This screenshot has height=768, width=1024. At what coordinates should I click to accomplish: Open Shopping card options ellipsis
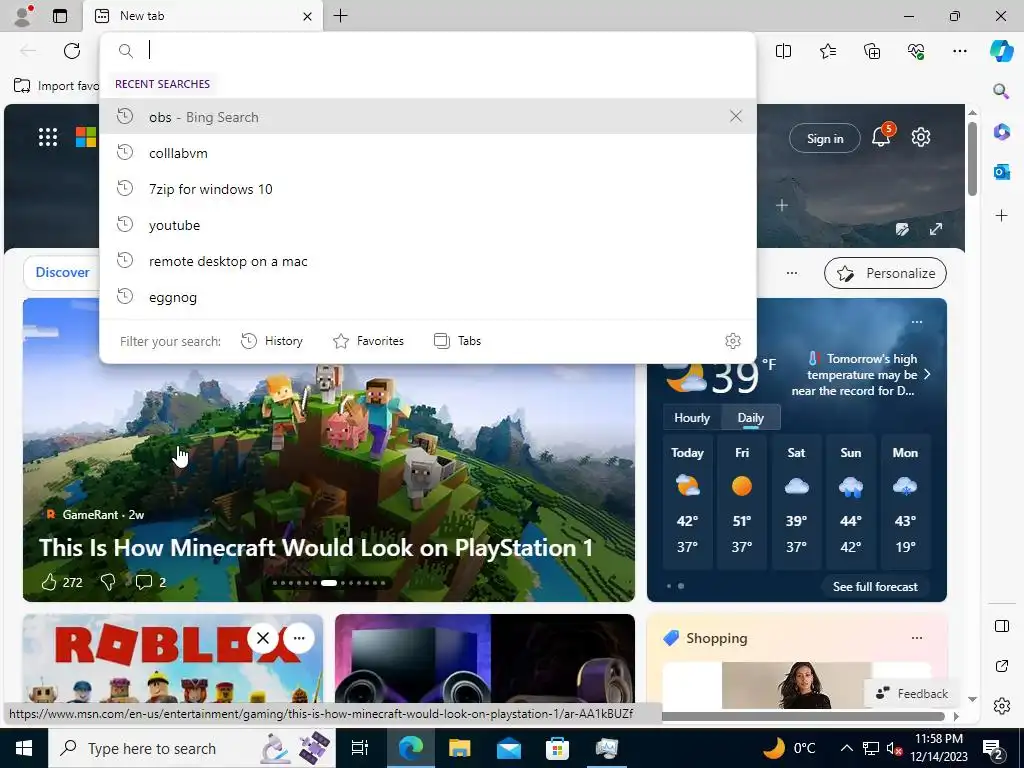click(916, 638)
